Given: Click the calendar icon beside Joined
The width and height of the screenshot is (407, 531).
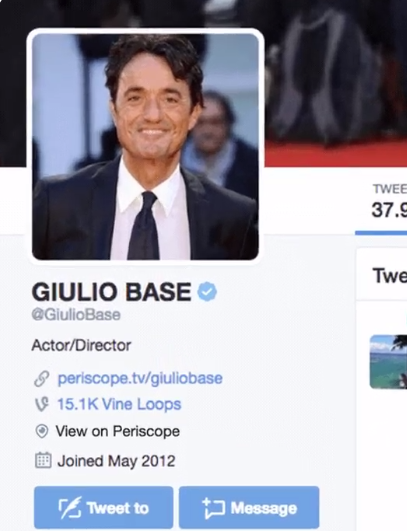Looking at the screenshot, I should pos(43,460).
